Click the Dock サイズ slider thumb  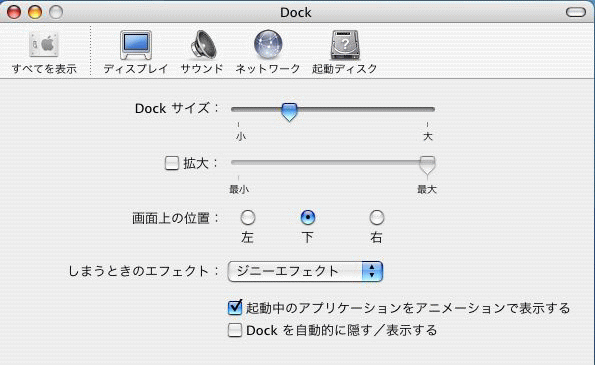coord(289,112)
